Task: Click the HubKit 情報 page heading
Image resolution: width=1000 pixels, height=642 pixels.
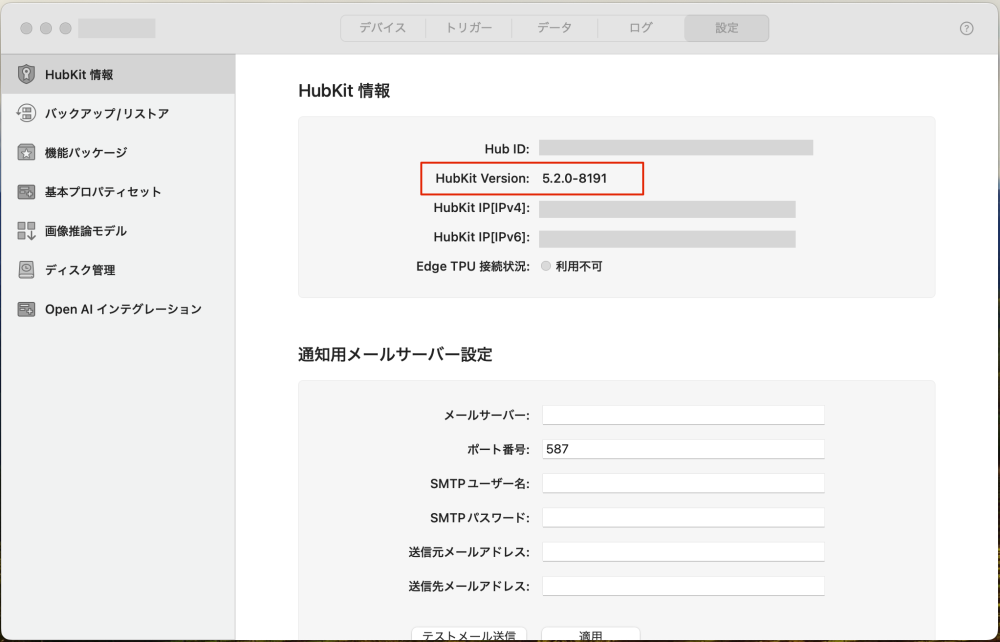Action: [x=344, y=91]
